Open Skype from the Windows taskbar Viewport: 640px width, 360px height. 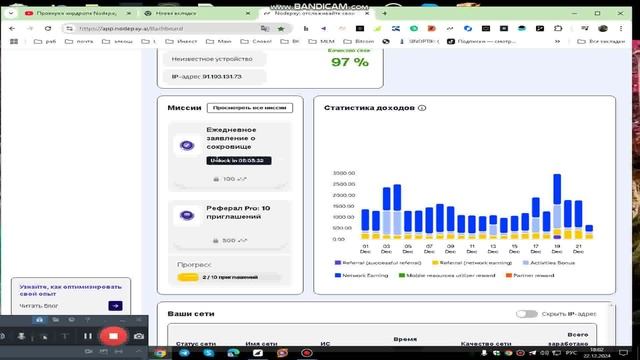[x=209, y=353]
